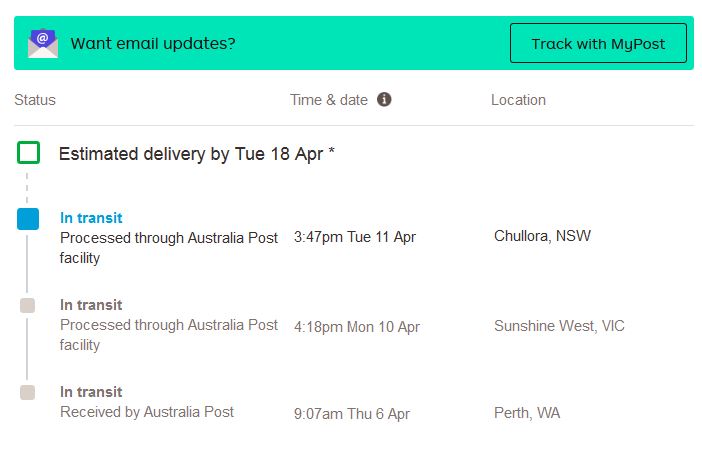Click the blue In transit status heading
702x469 pixels.
[x=91, y=218]
